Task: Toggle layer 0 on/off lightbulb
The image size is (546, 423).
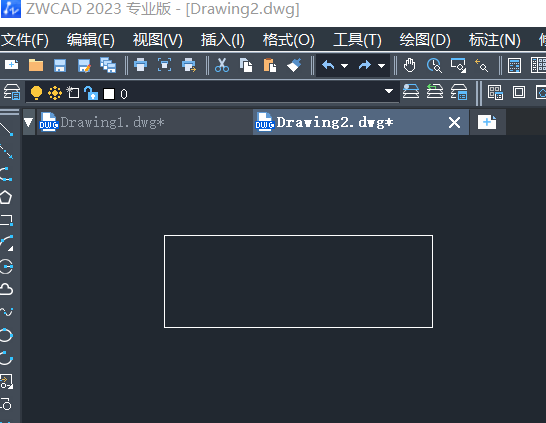Action: (36, 93)
